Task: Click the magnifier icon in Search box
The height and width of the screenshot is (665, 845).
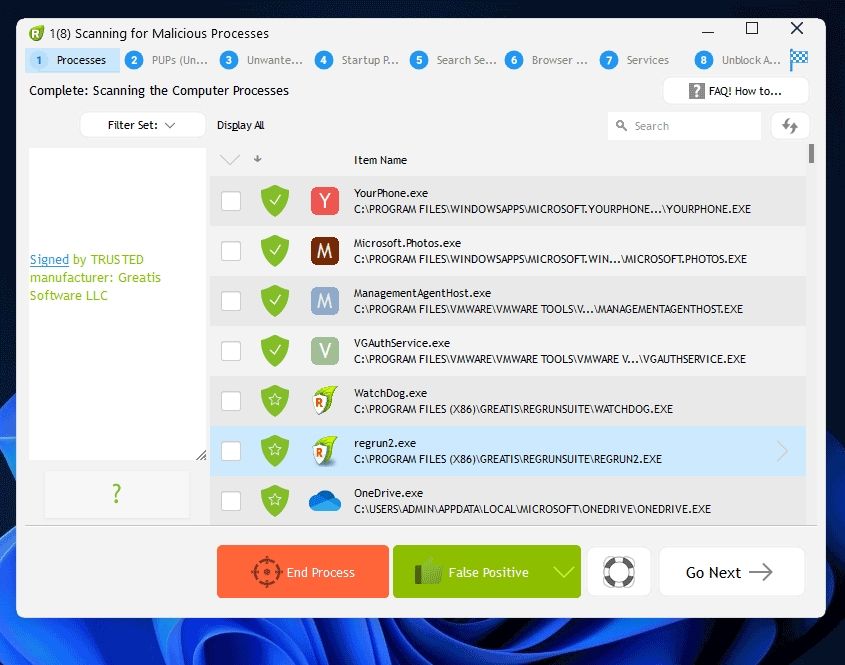Action: (621, 126)
